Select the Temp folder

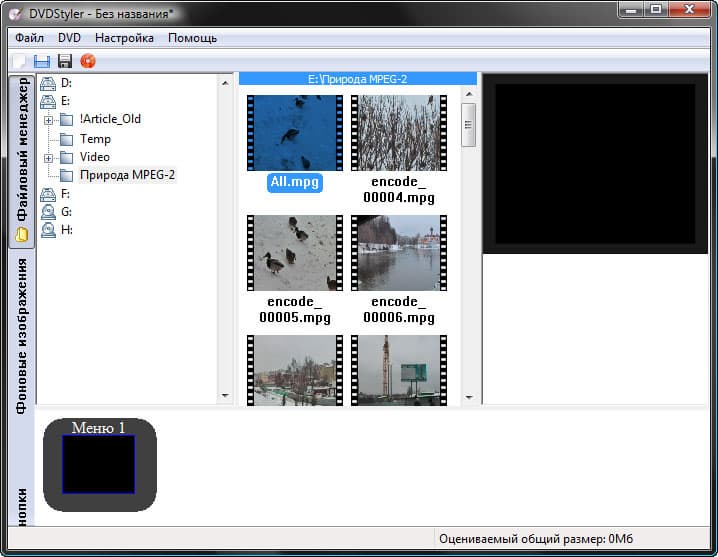[95, 139]
